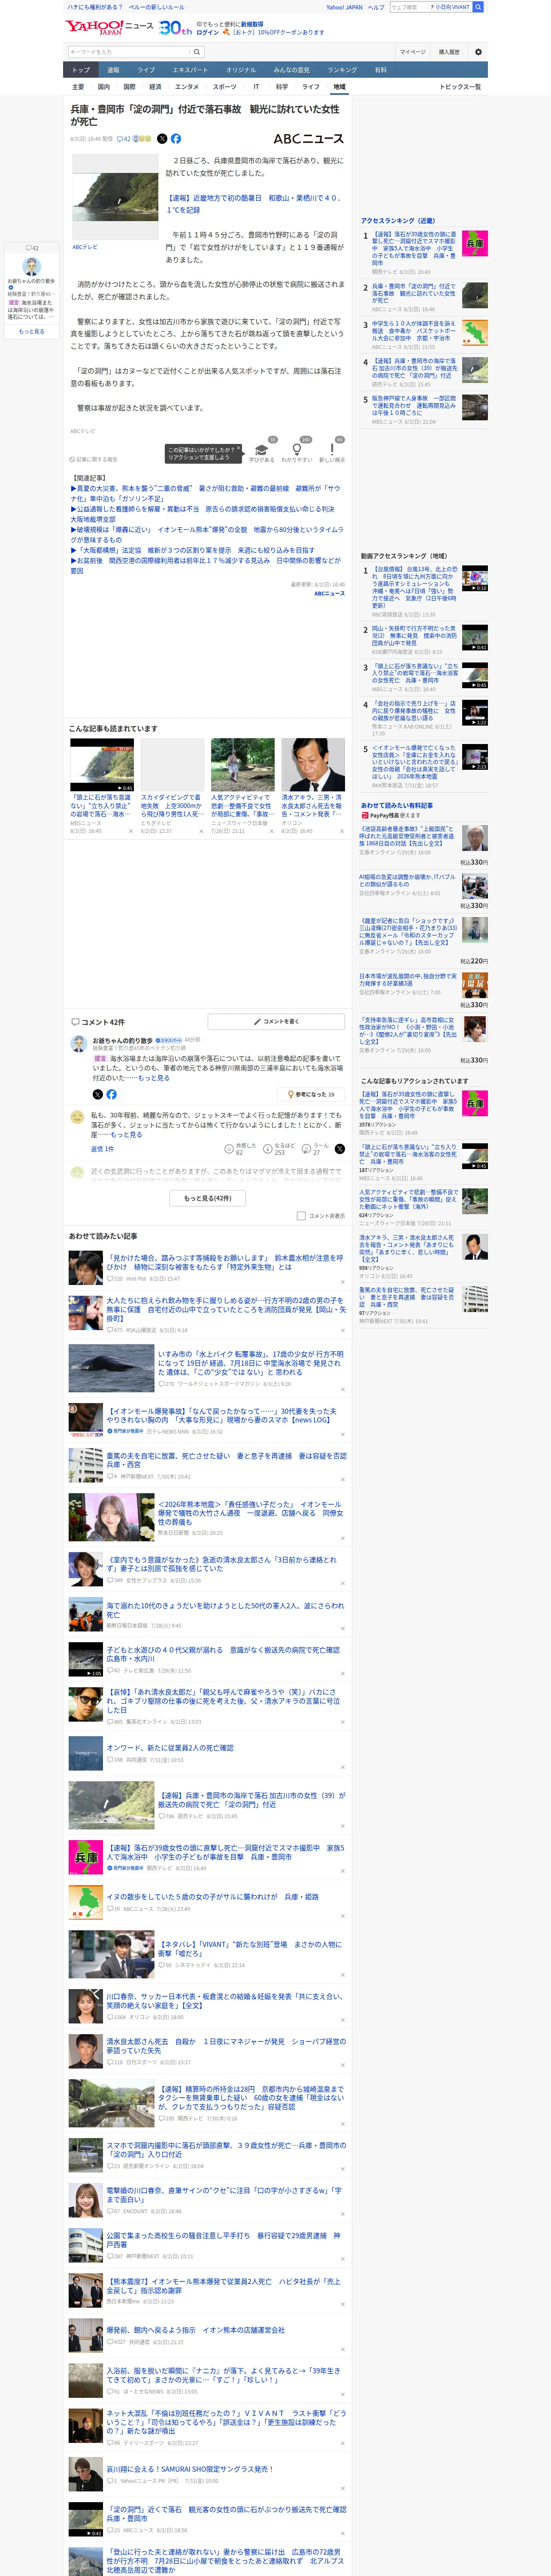
Task: Open the トップ navigation tab
Action: (81, 70)
